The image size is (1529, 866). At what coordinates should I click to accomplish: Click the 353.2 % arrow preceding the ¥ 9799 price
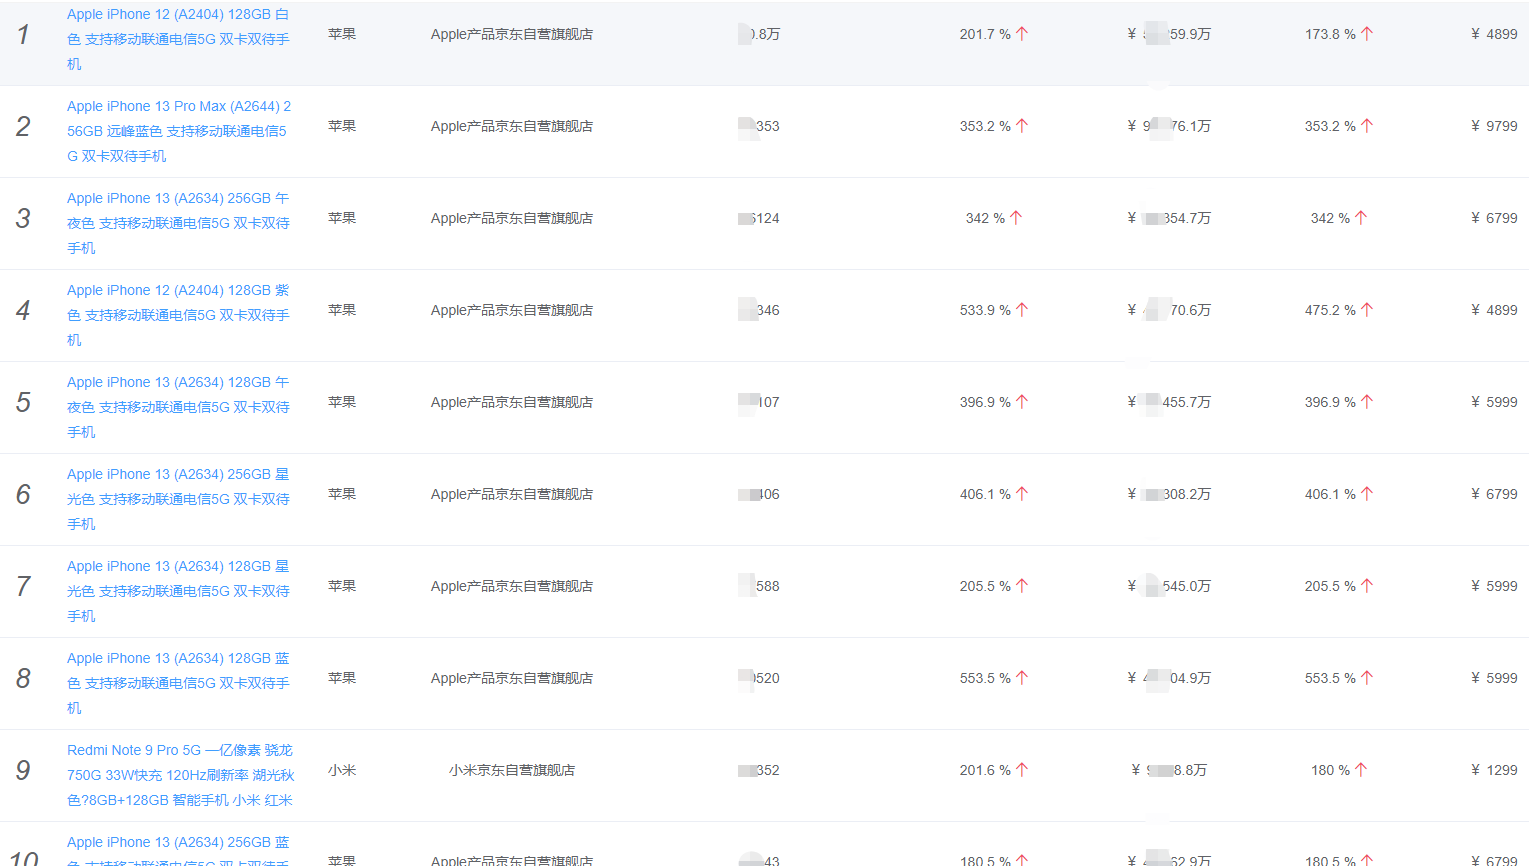coord(1367,126)
